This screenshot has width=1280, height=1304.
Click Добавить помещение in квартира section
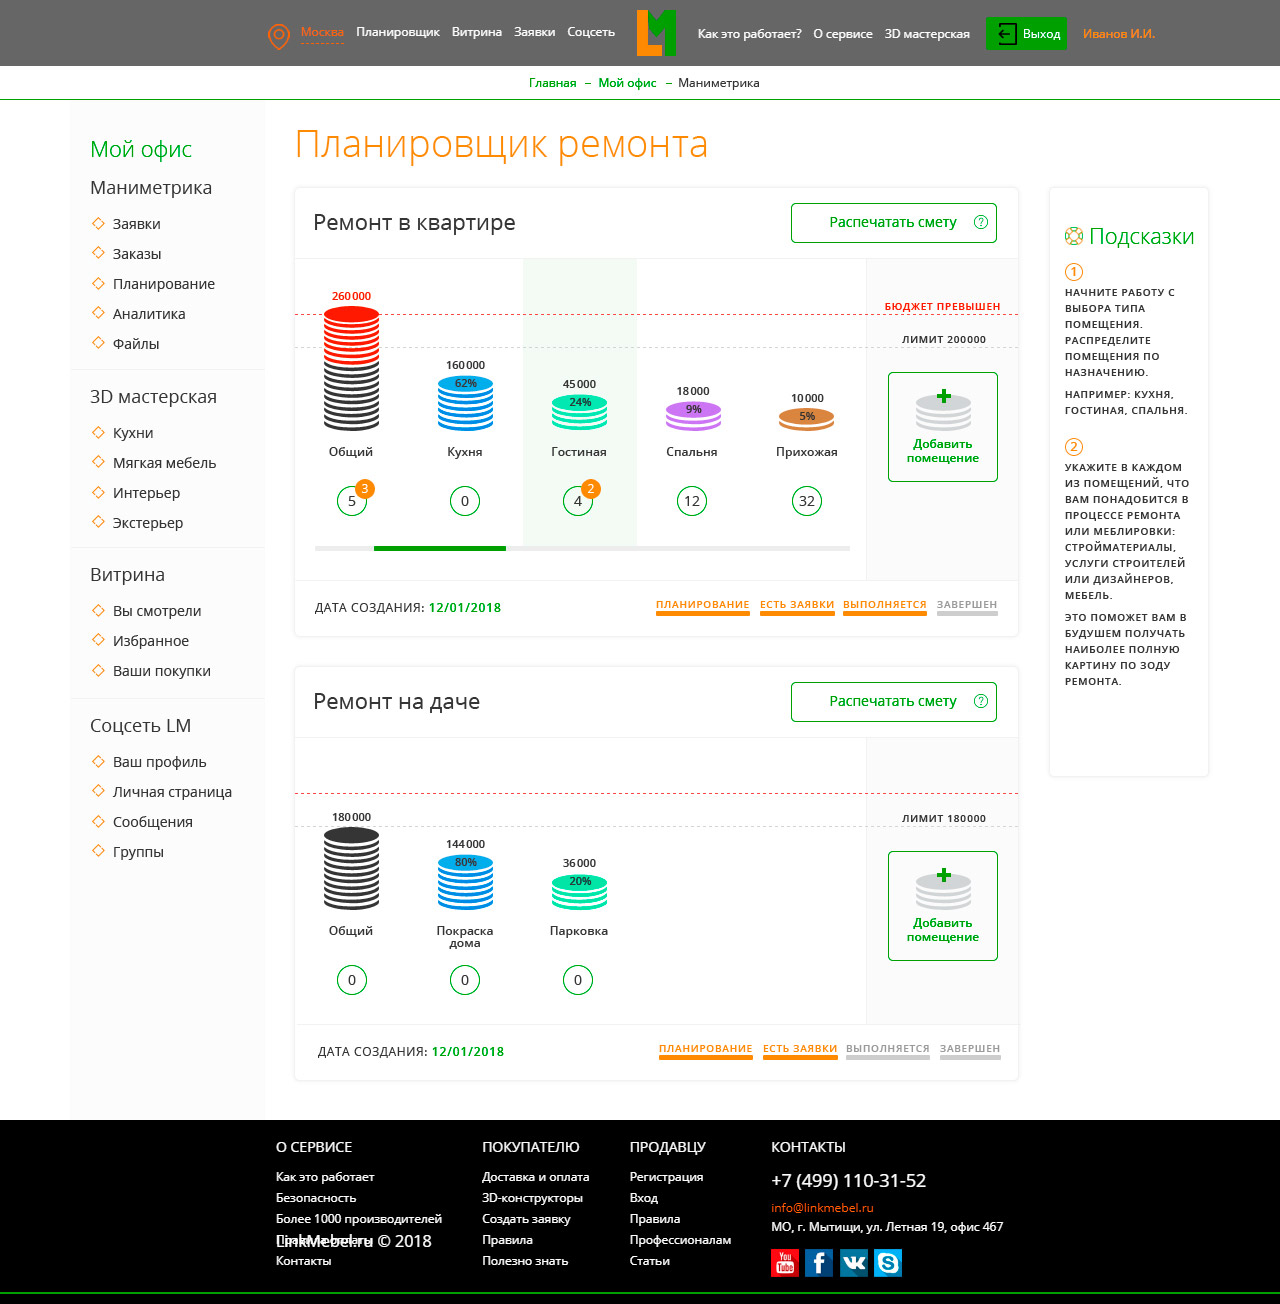943,427
